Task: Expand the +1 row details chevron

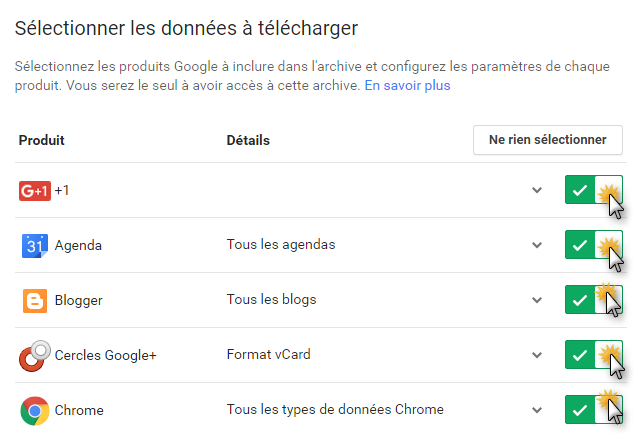Action: 537,190
